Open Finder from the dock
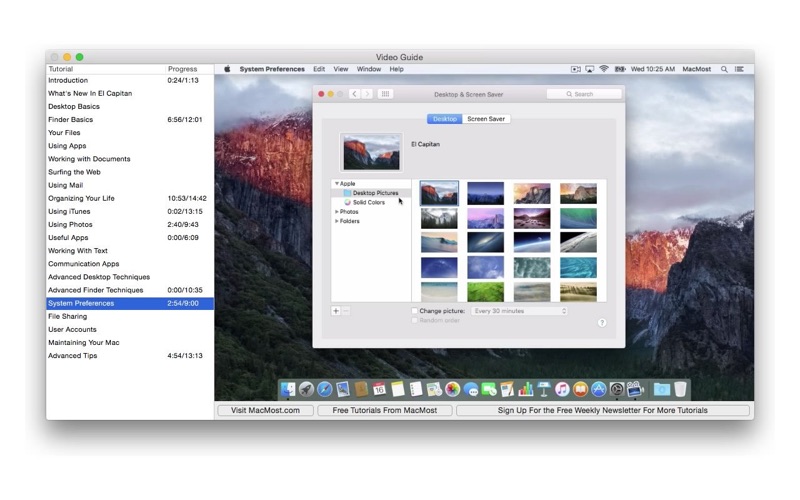800x500 pixels. [x=288, y=389]
